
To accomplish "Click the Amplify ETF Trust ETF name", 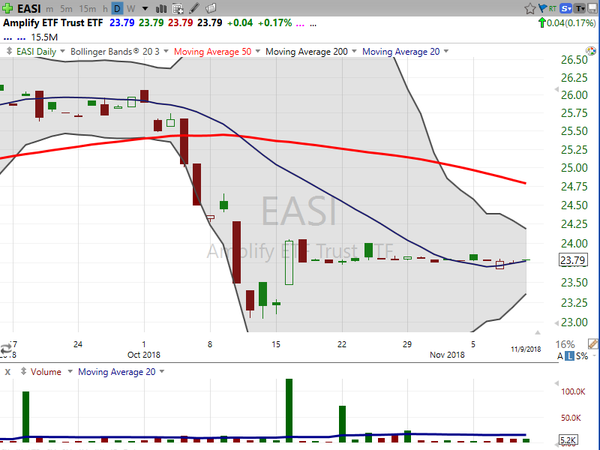I will (x=53, y=23).
